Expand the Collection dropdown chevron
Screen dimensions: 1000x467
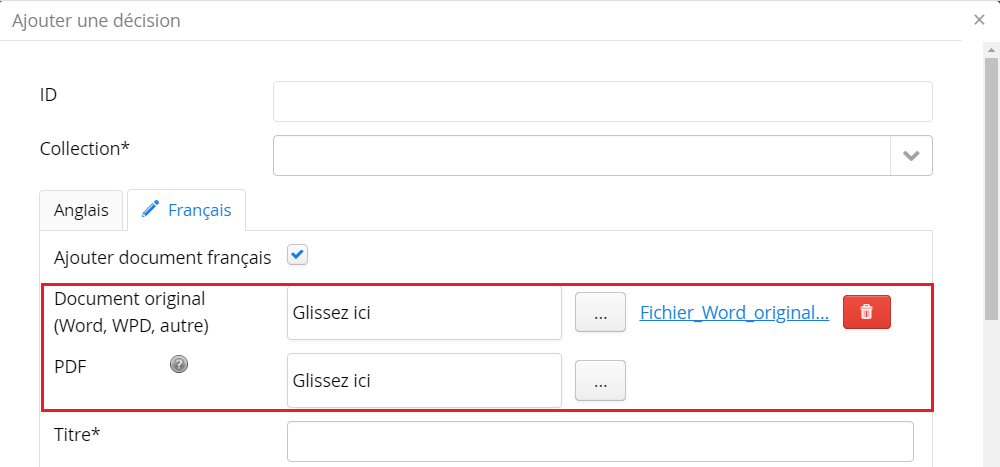point(911,156)
